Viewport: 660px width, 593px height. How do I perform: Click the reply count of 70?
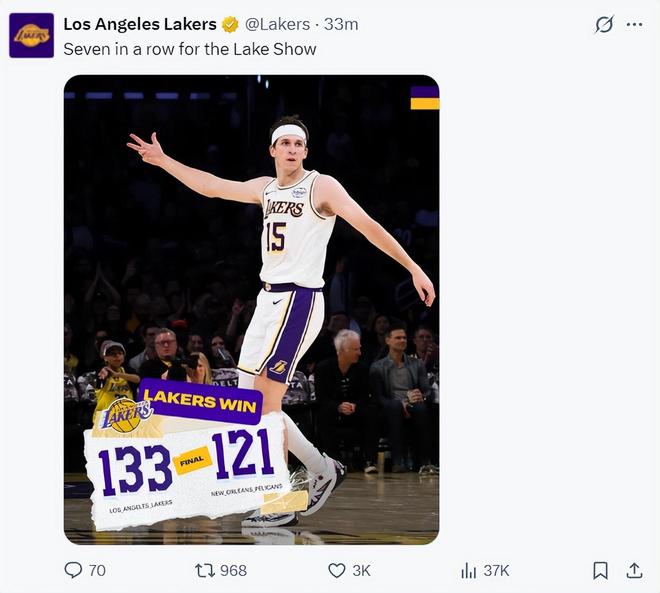click(x=97, y=570)
